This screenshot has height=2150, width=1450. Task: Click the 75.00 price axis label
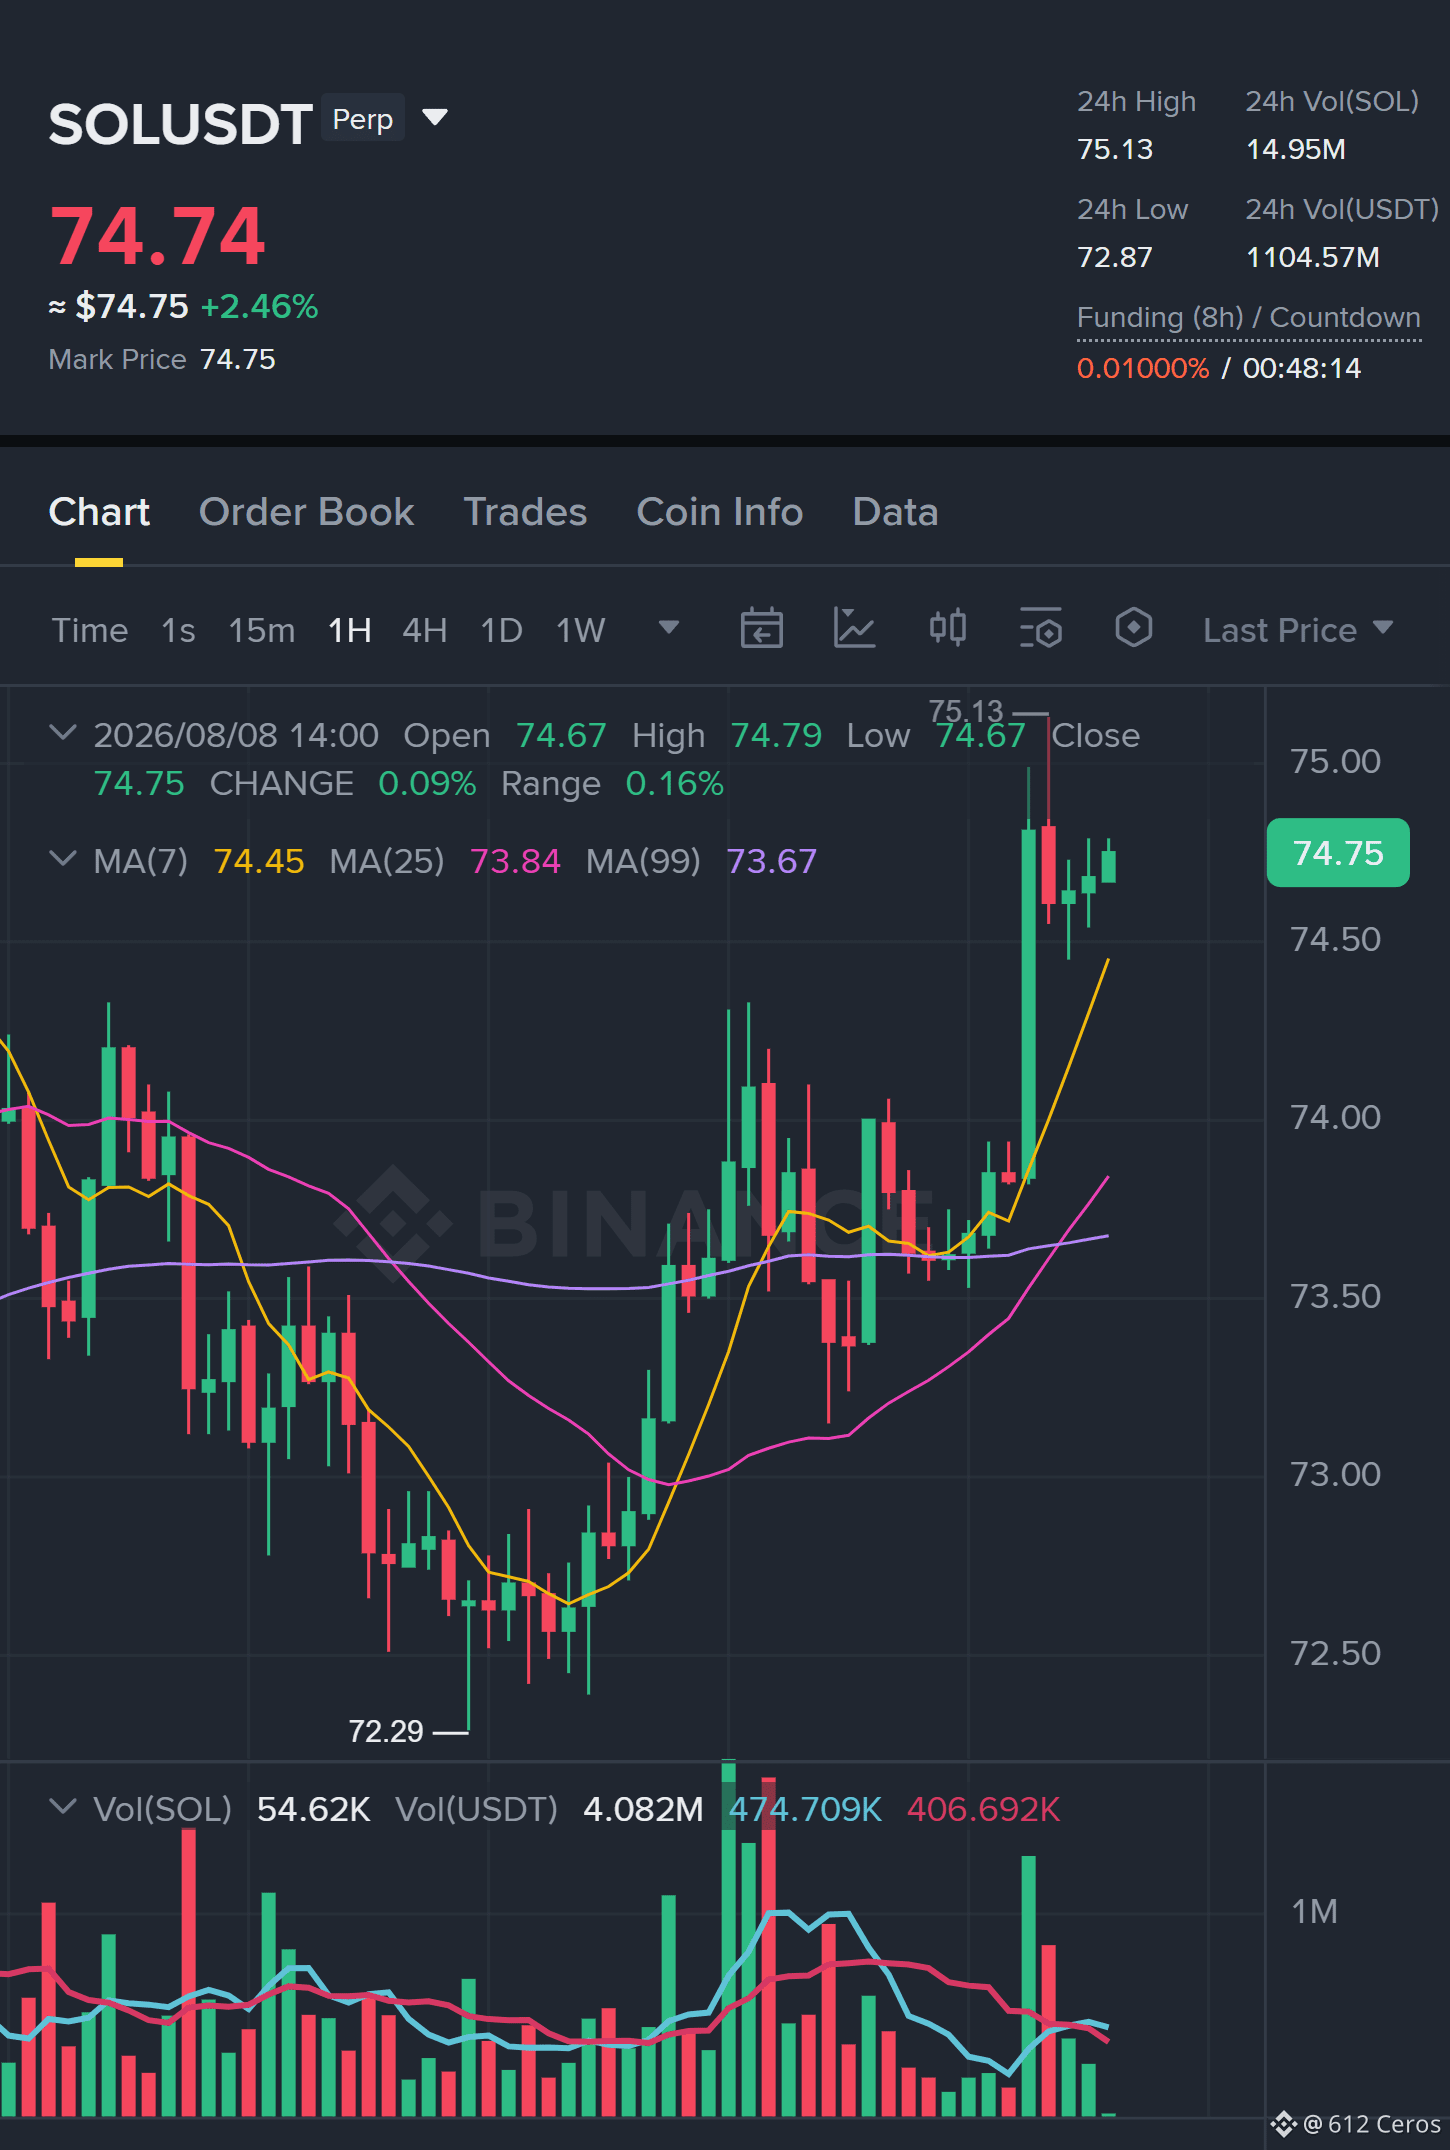[1335, 761]
